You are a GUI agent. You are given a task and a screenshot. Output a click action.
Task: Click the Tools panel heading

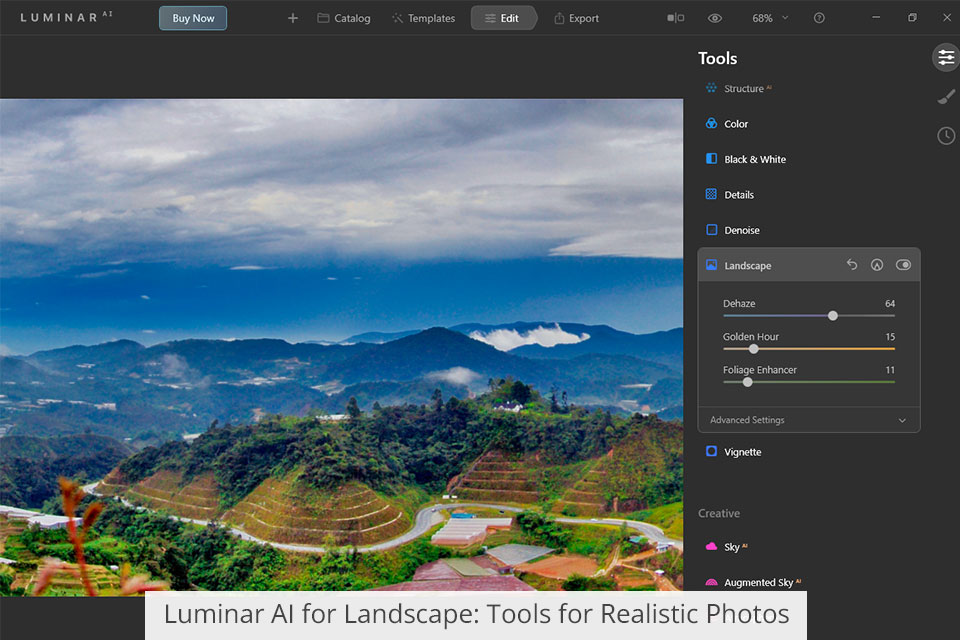pyautogui.click(x=718, y=58)
